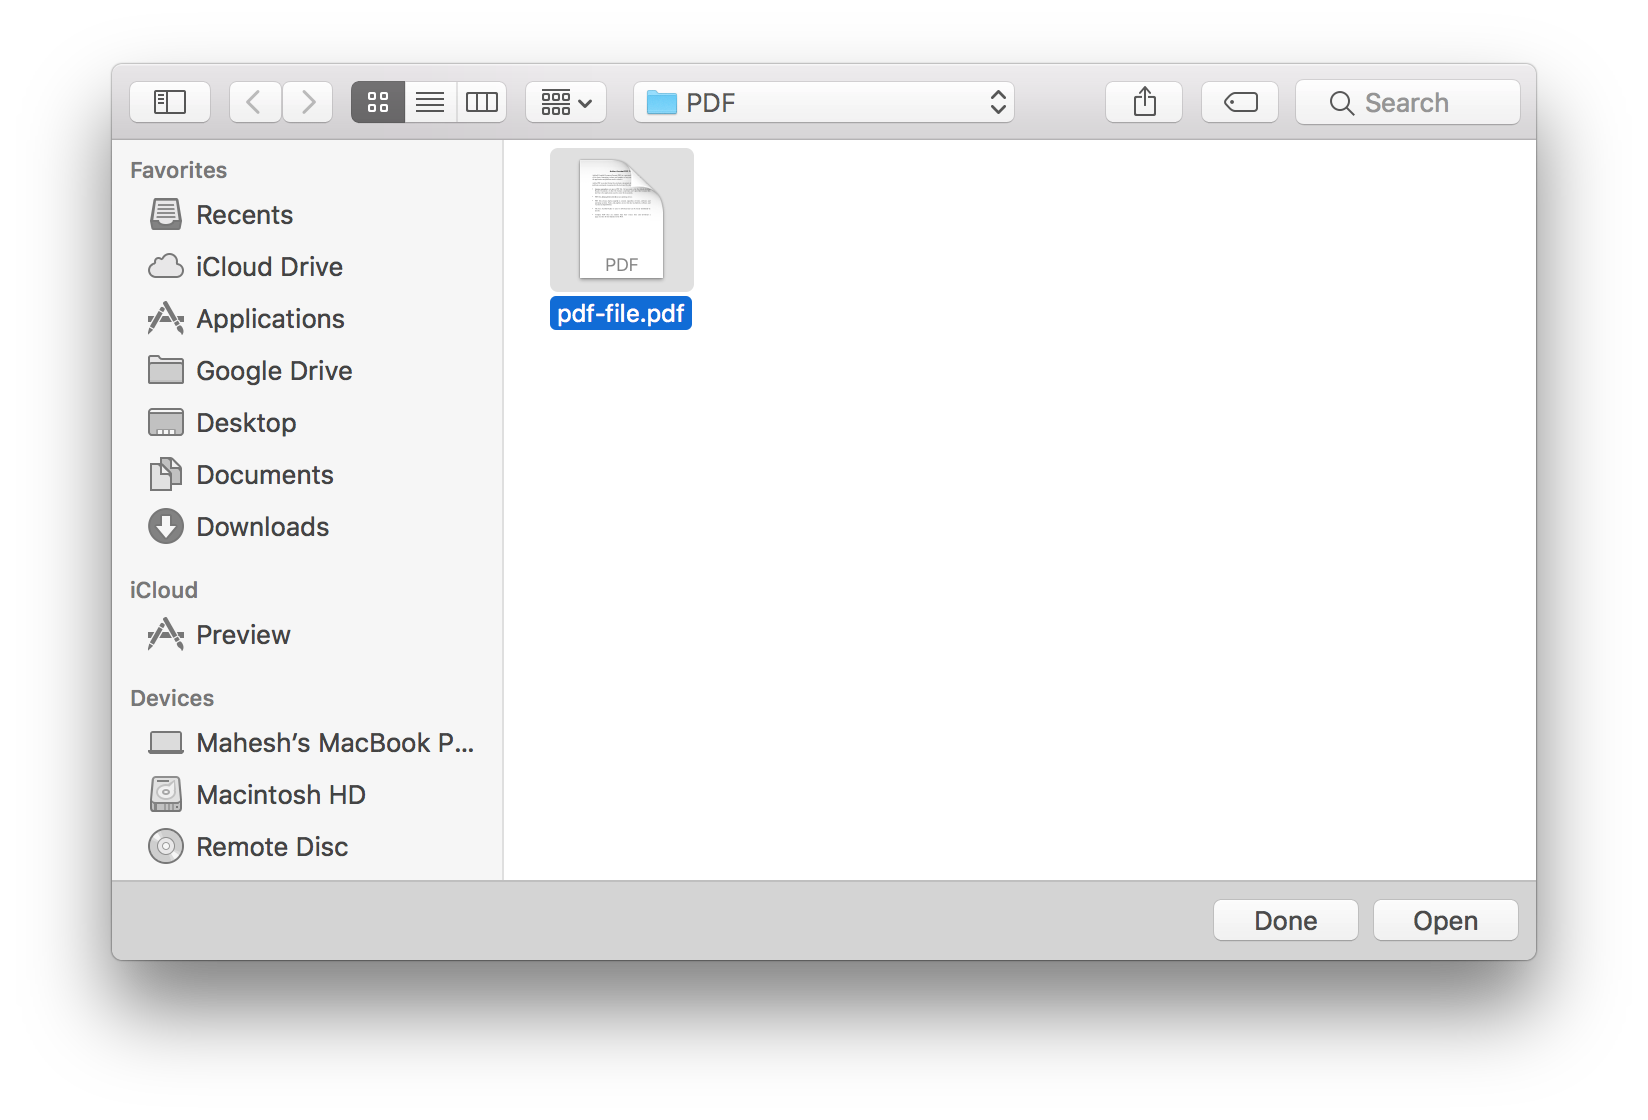Click the Search field
This screenshot has width=1648, height=1120.
1407,101
